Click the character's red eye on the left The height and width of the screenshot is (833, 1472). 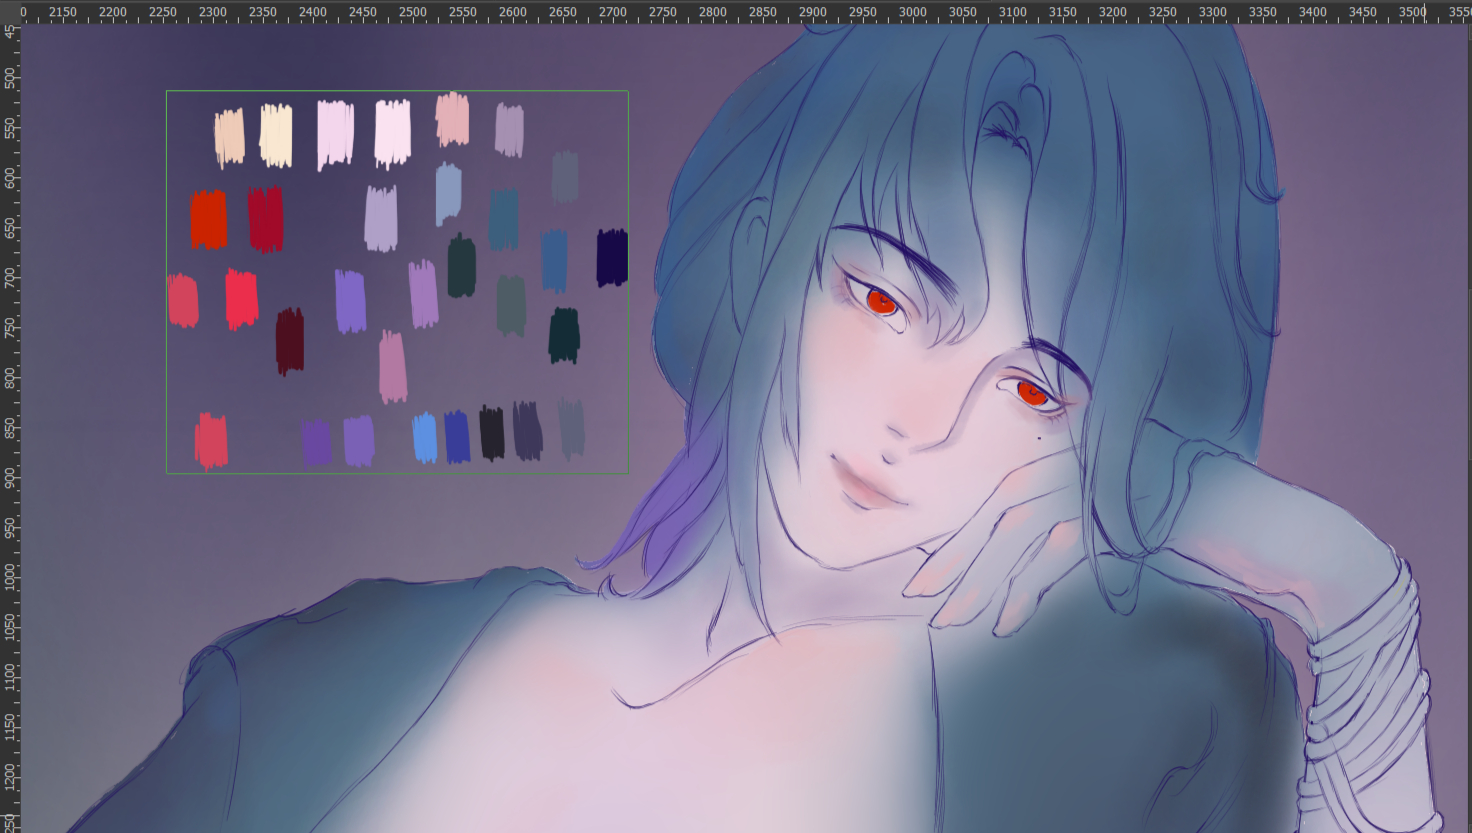(x=881, y=300)
